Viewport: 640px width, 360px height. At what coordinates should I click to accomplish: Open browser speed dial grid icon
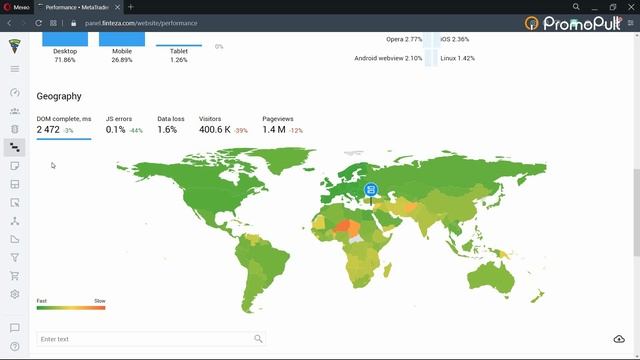pos(53,23)
